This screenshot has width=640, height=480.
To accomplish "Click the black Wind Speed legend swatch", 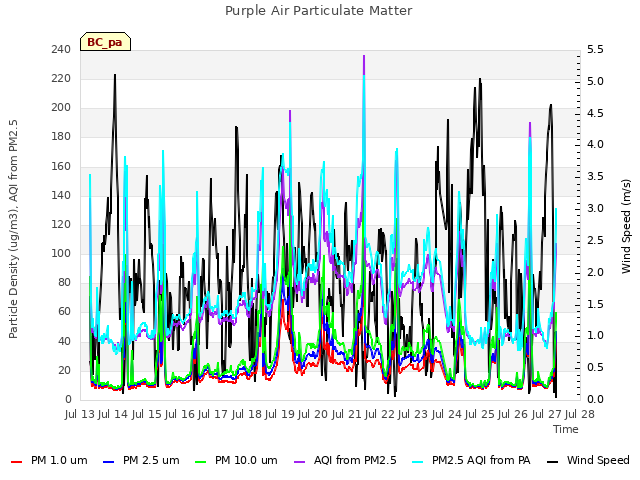I will coord(552,462).
